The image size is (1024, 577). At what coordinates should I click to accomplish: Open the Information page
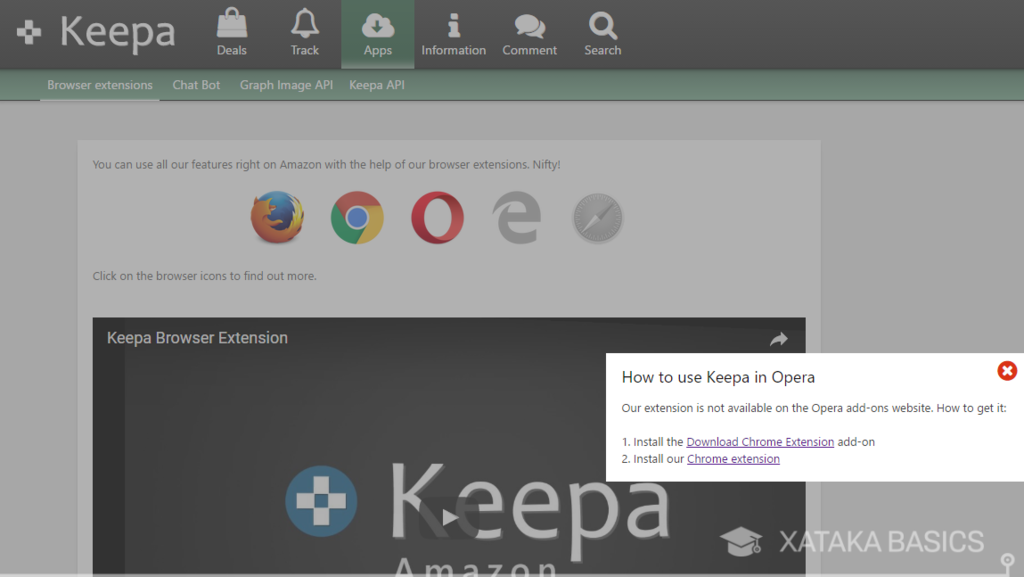[453, 33]
